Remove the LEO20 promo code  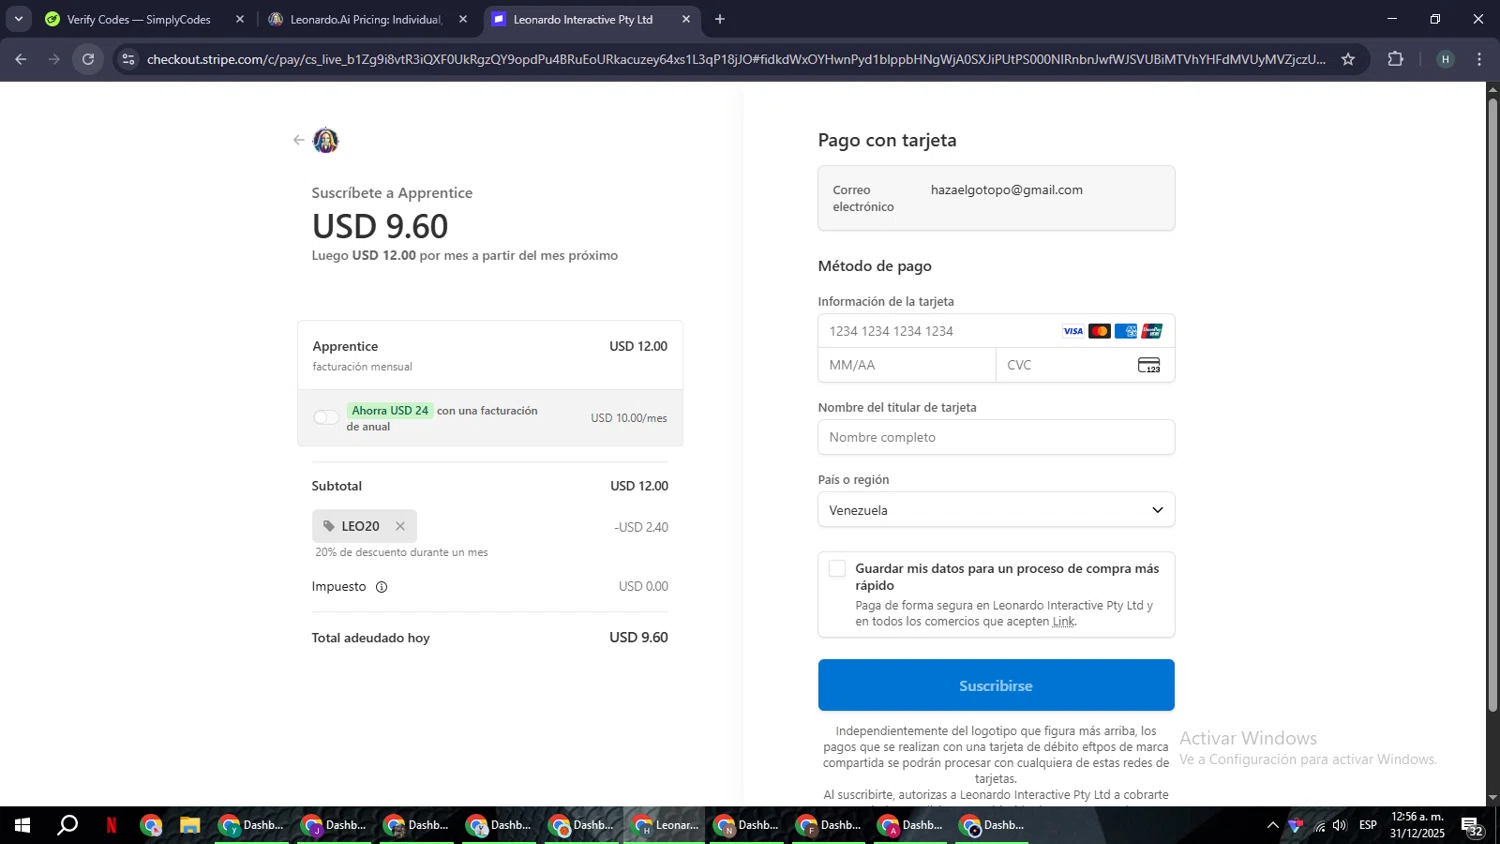(400, 526)
